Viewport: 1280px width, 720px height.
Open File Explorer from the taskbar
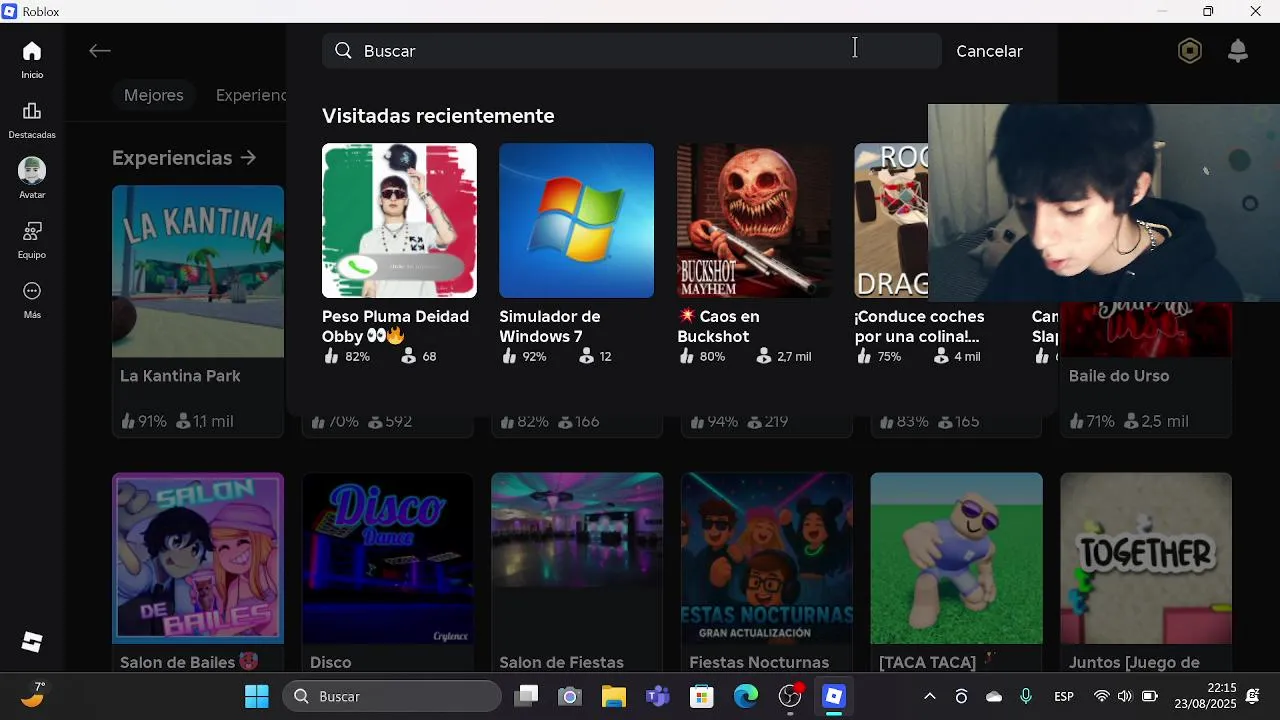tap(614, 696)
